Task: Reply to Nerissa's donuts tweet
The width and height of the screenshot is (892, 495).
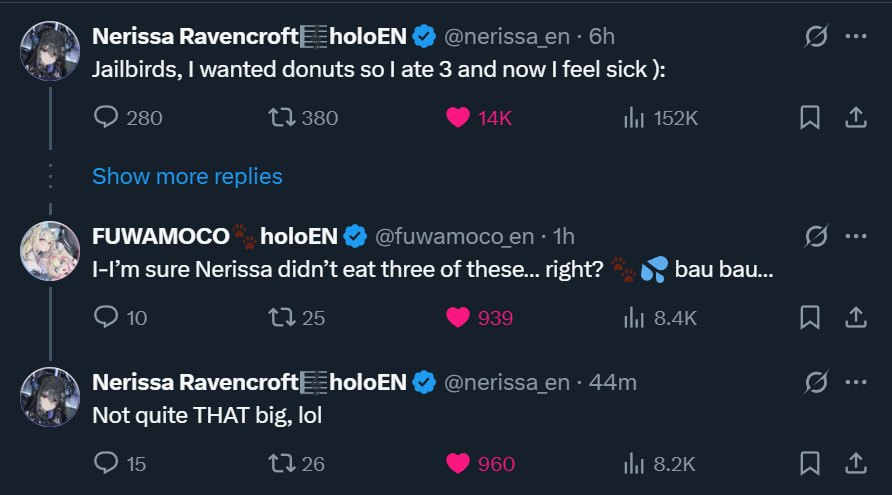Action: point(107,118)
